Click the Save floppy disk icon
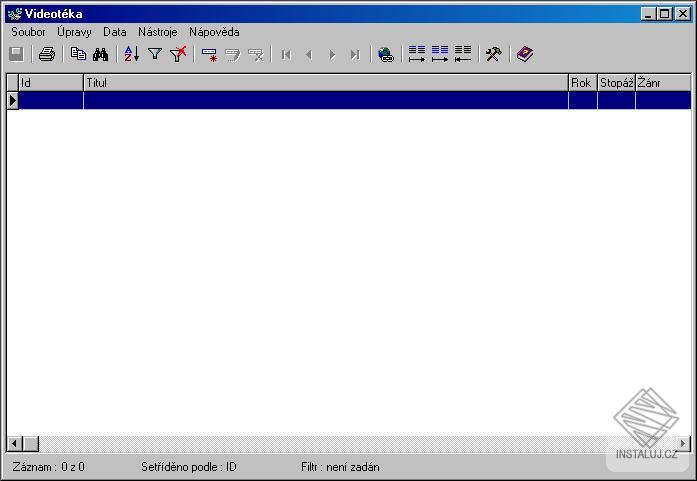The height and width of the screenshot is (481, 697). (x=16, y=54)
